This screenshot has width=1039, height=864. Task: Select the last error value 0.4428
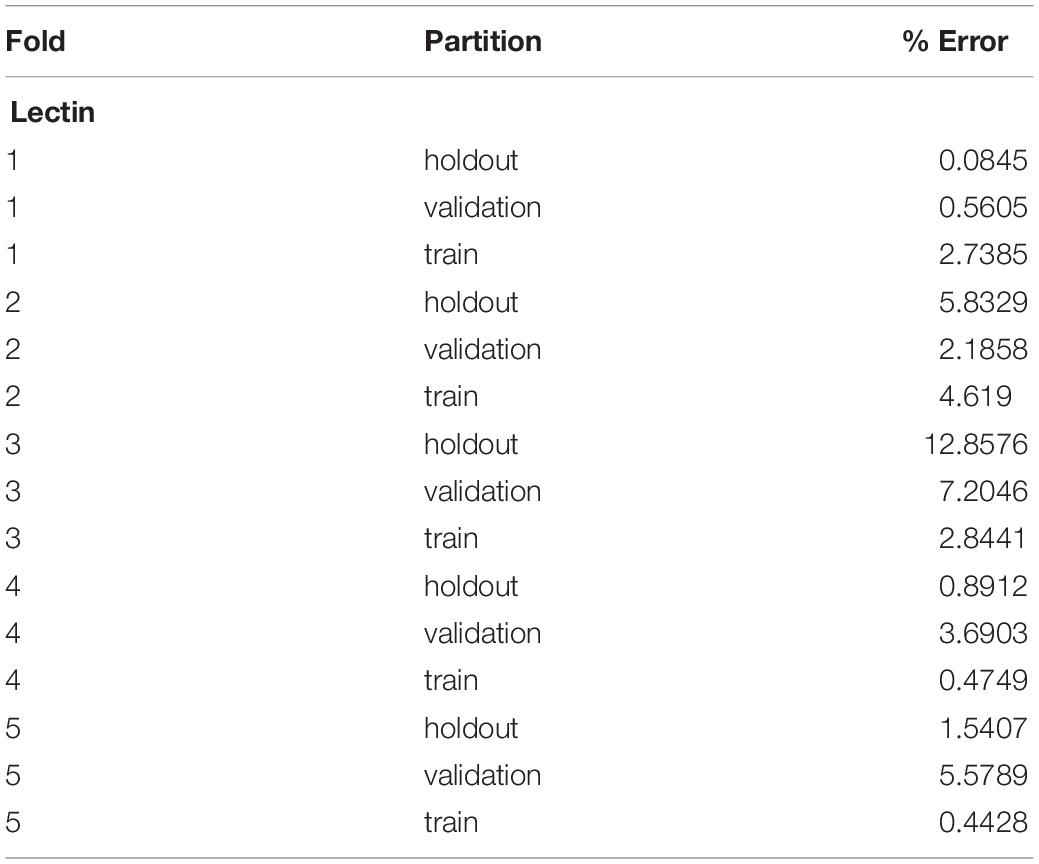[x=983, y=822]
